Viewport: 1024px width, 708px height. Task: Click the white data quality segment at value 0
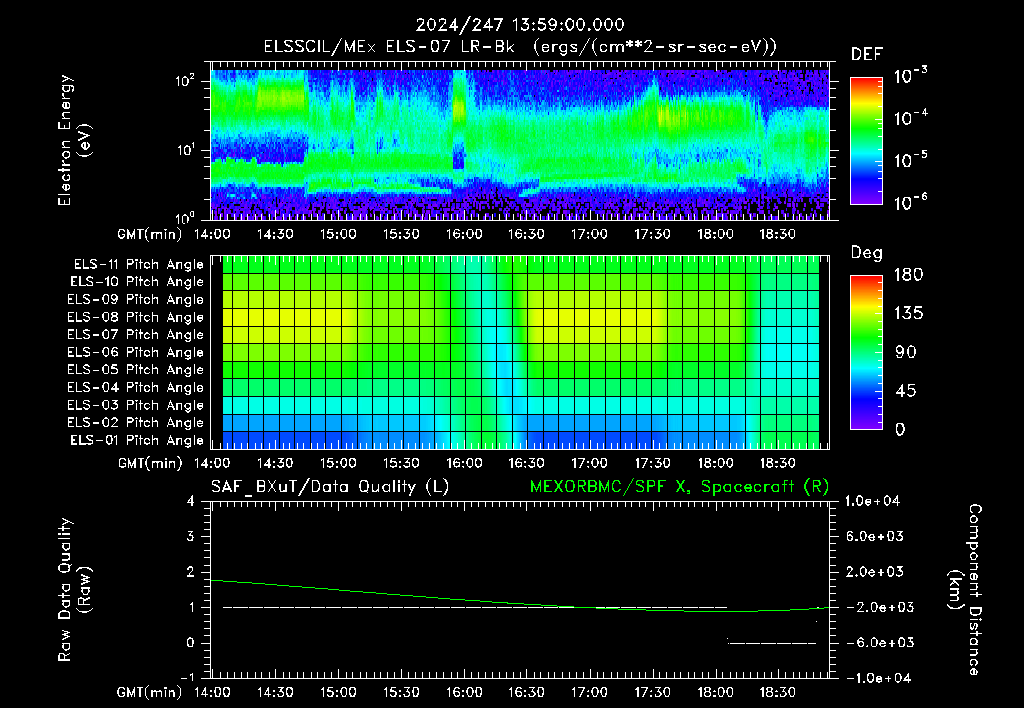tap(772, 643)
